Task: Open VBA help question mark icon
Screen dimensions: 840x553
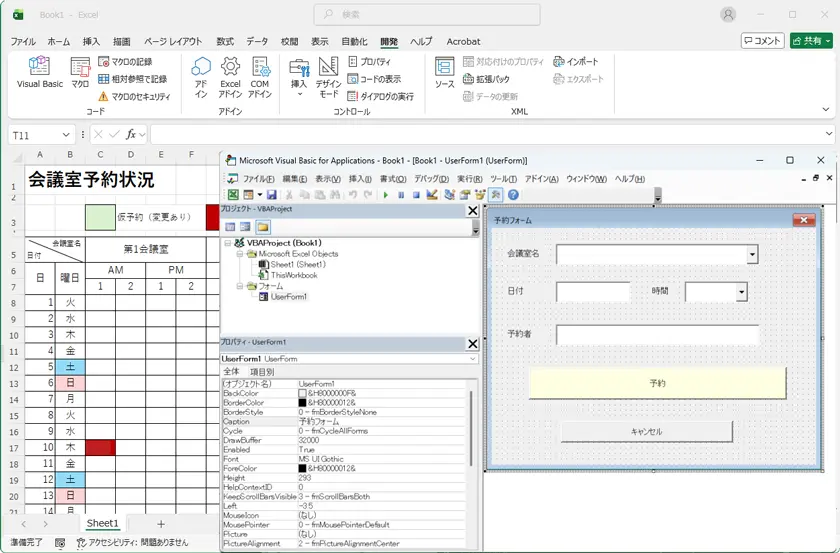Action: [x=513, y=195]
